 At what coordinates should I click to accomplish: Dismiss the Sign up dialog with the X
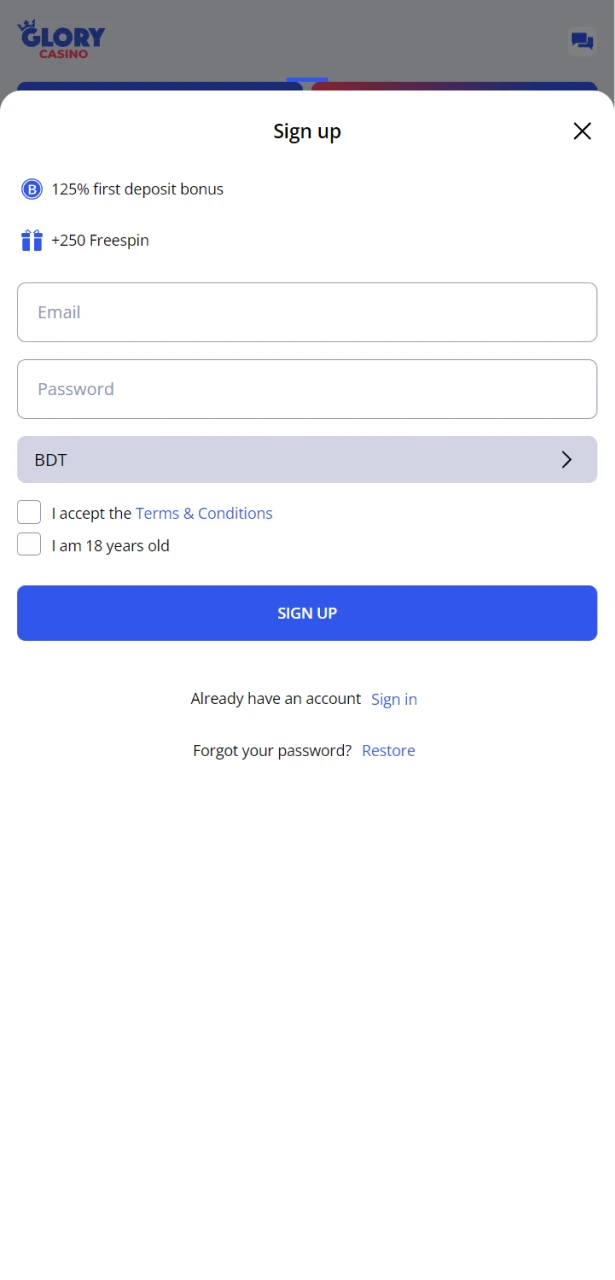582,130
